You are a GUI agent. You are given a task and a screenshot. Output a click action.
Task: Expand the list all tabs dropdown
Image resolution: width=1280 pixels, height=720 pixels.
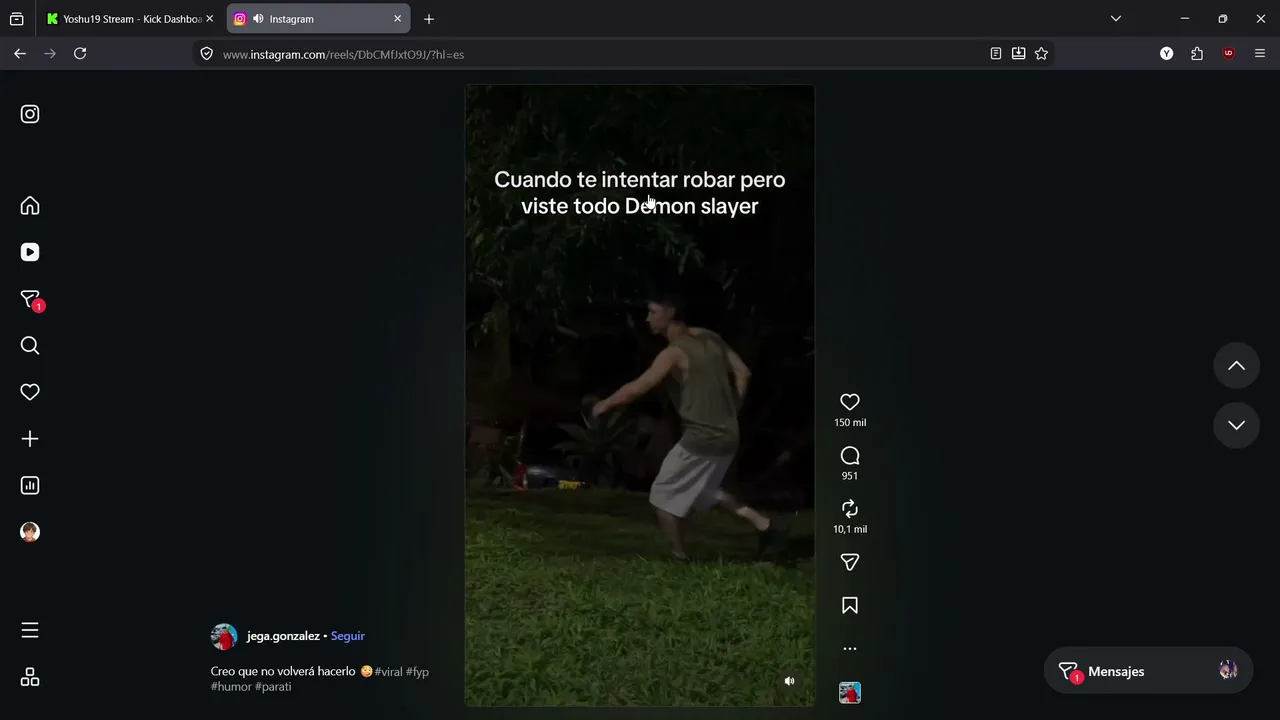click(1116, 19)
